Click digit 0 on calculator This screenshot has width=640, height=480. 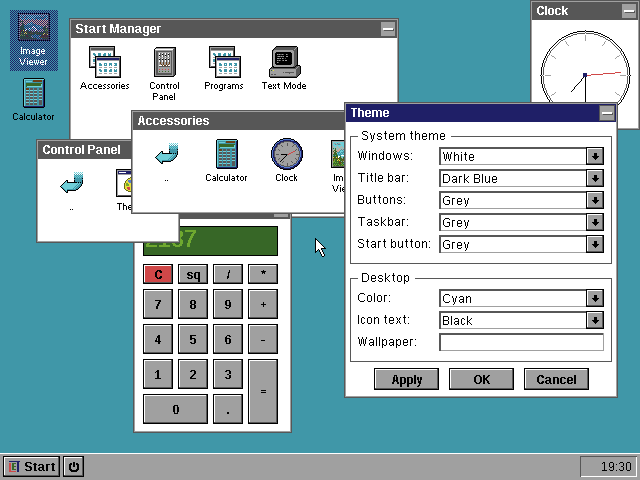pyautogui.click(x=176, y=409)
